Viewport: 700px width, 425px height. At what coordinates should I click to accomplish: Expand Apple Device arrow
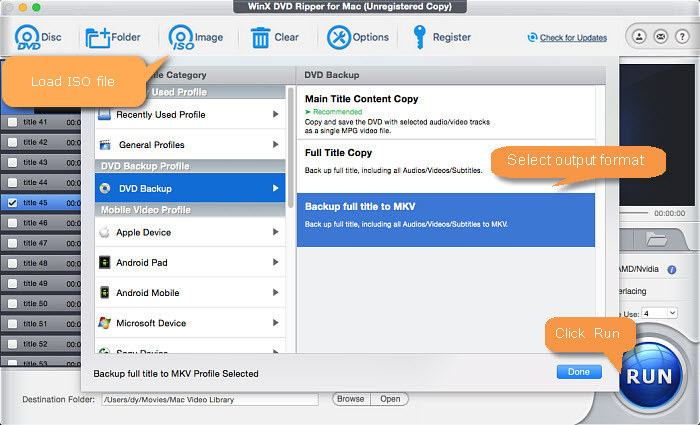click(x=275, y=232)
